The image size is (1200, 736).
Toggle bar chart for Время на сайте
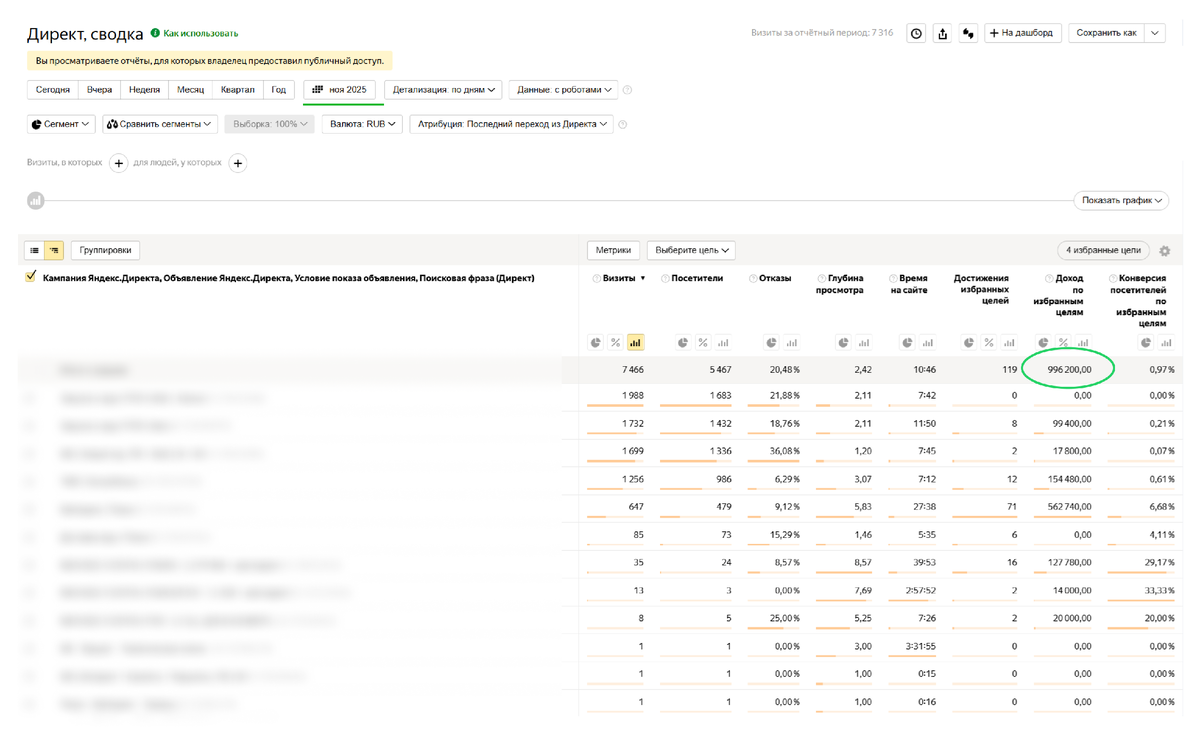pos(927,343)
